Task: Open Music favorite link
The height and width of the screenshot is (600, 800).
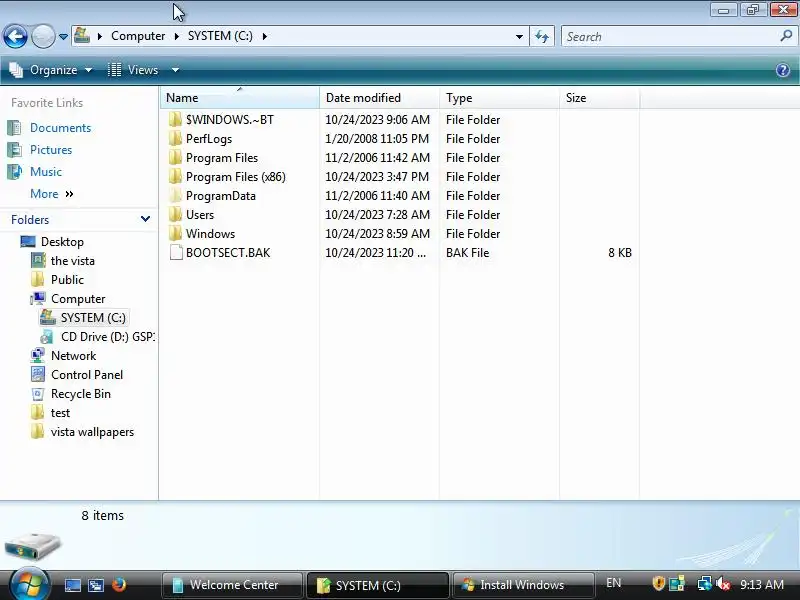Action: 45,171
